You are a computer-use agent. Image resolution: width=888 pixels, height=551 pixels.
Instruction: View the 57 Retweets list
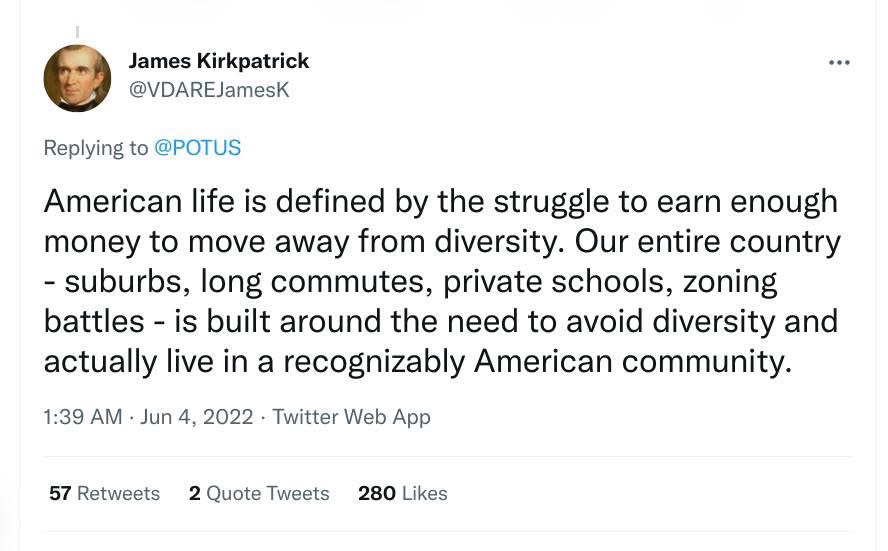pos(104,493)
